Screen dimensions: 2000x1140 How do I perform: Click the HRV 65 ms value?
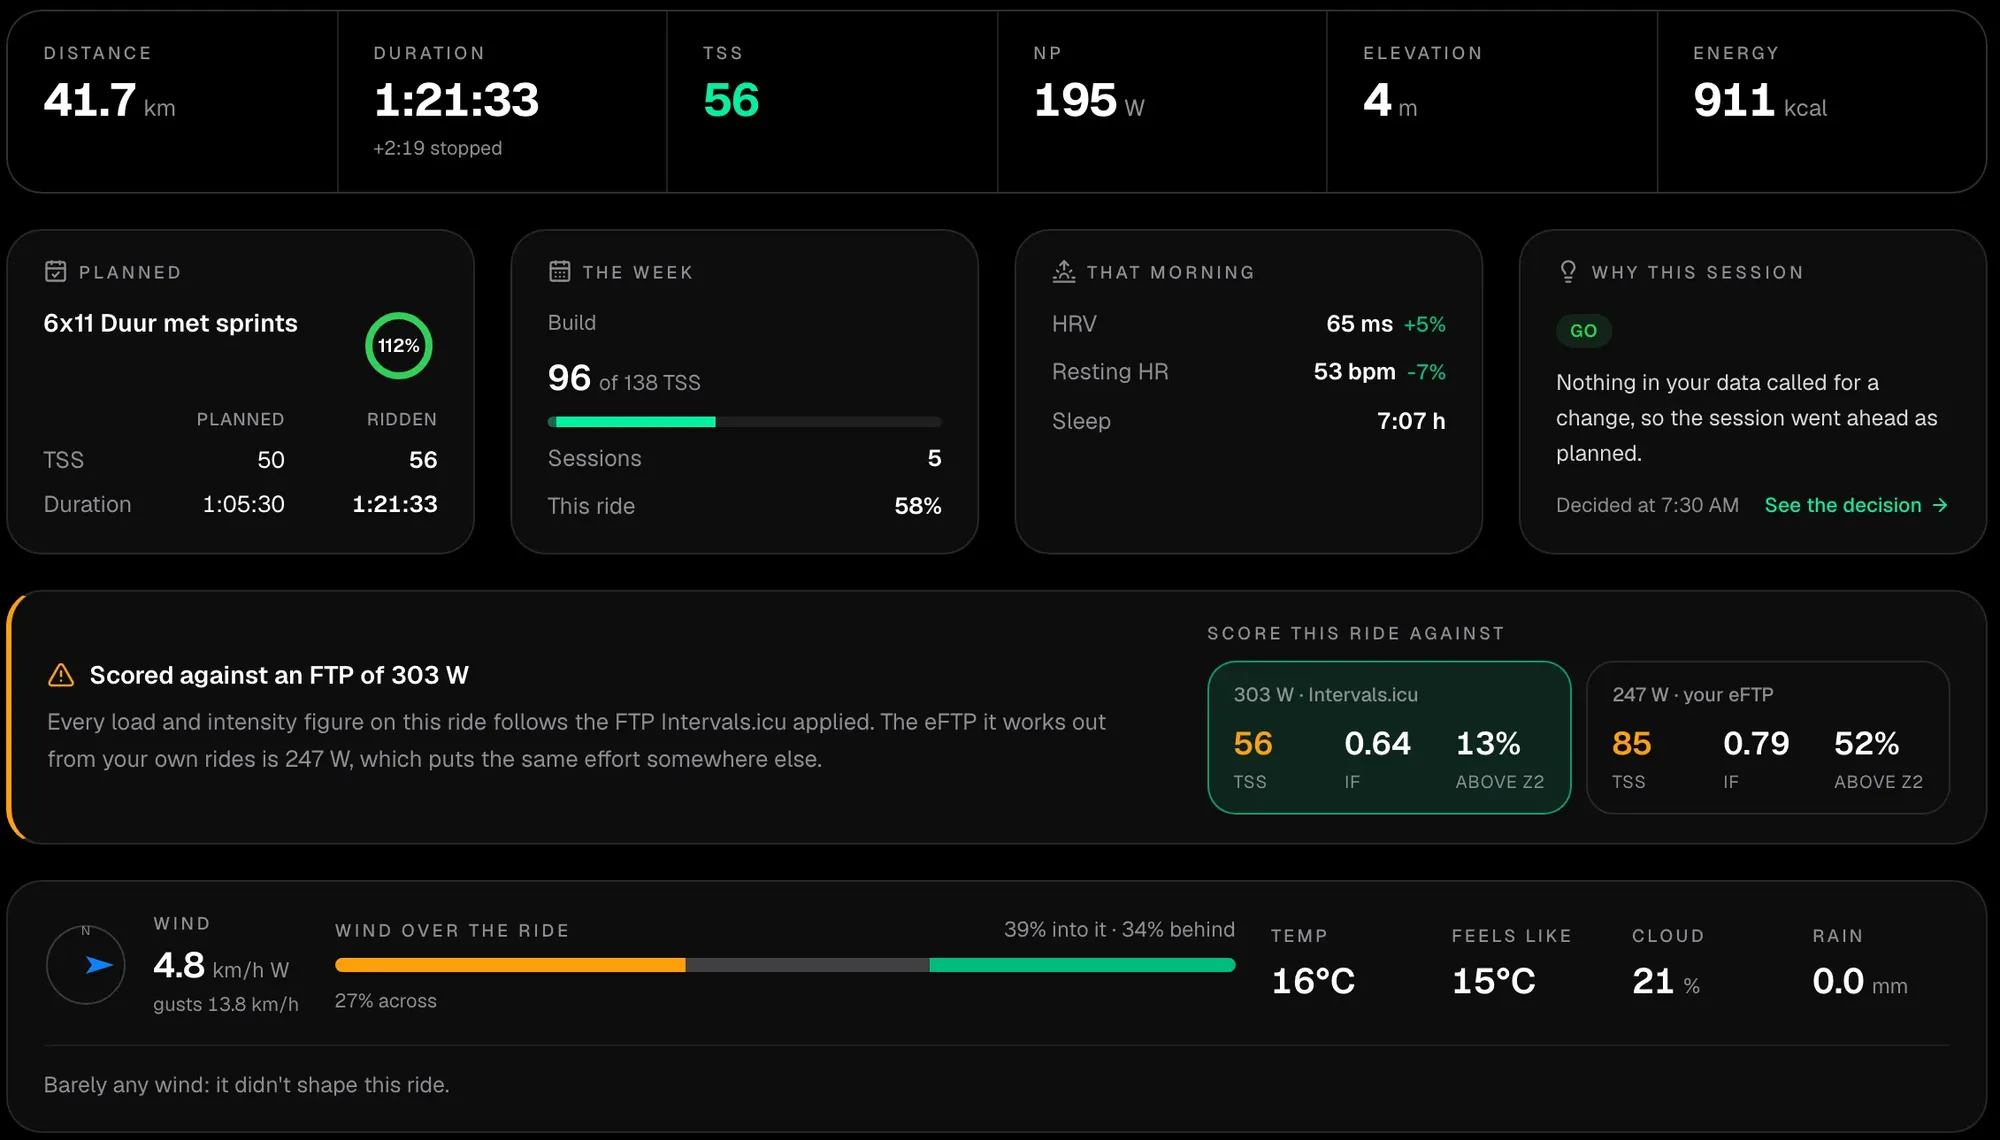pyautogui.click(x=1359, y=324)
